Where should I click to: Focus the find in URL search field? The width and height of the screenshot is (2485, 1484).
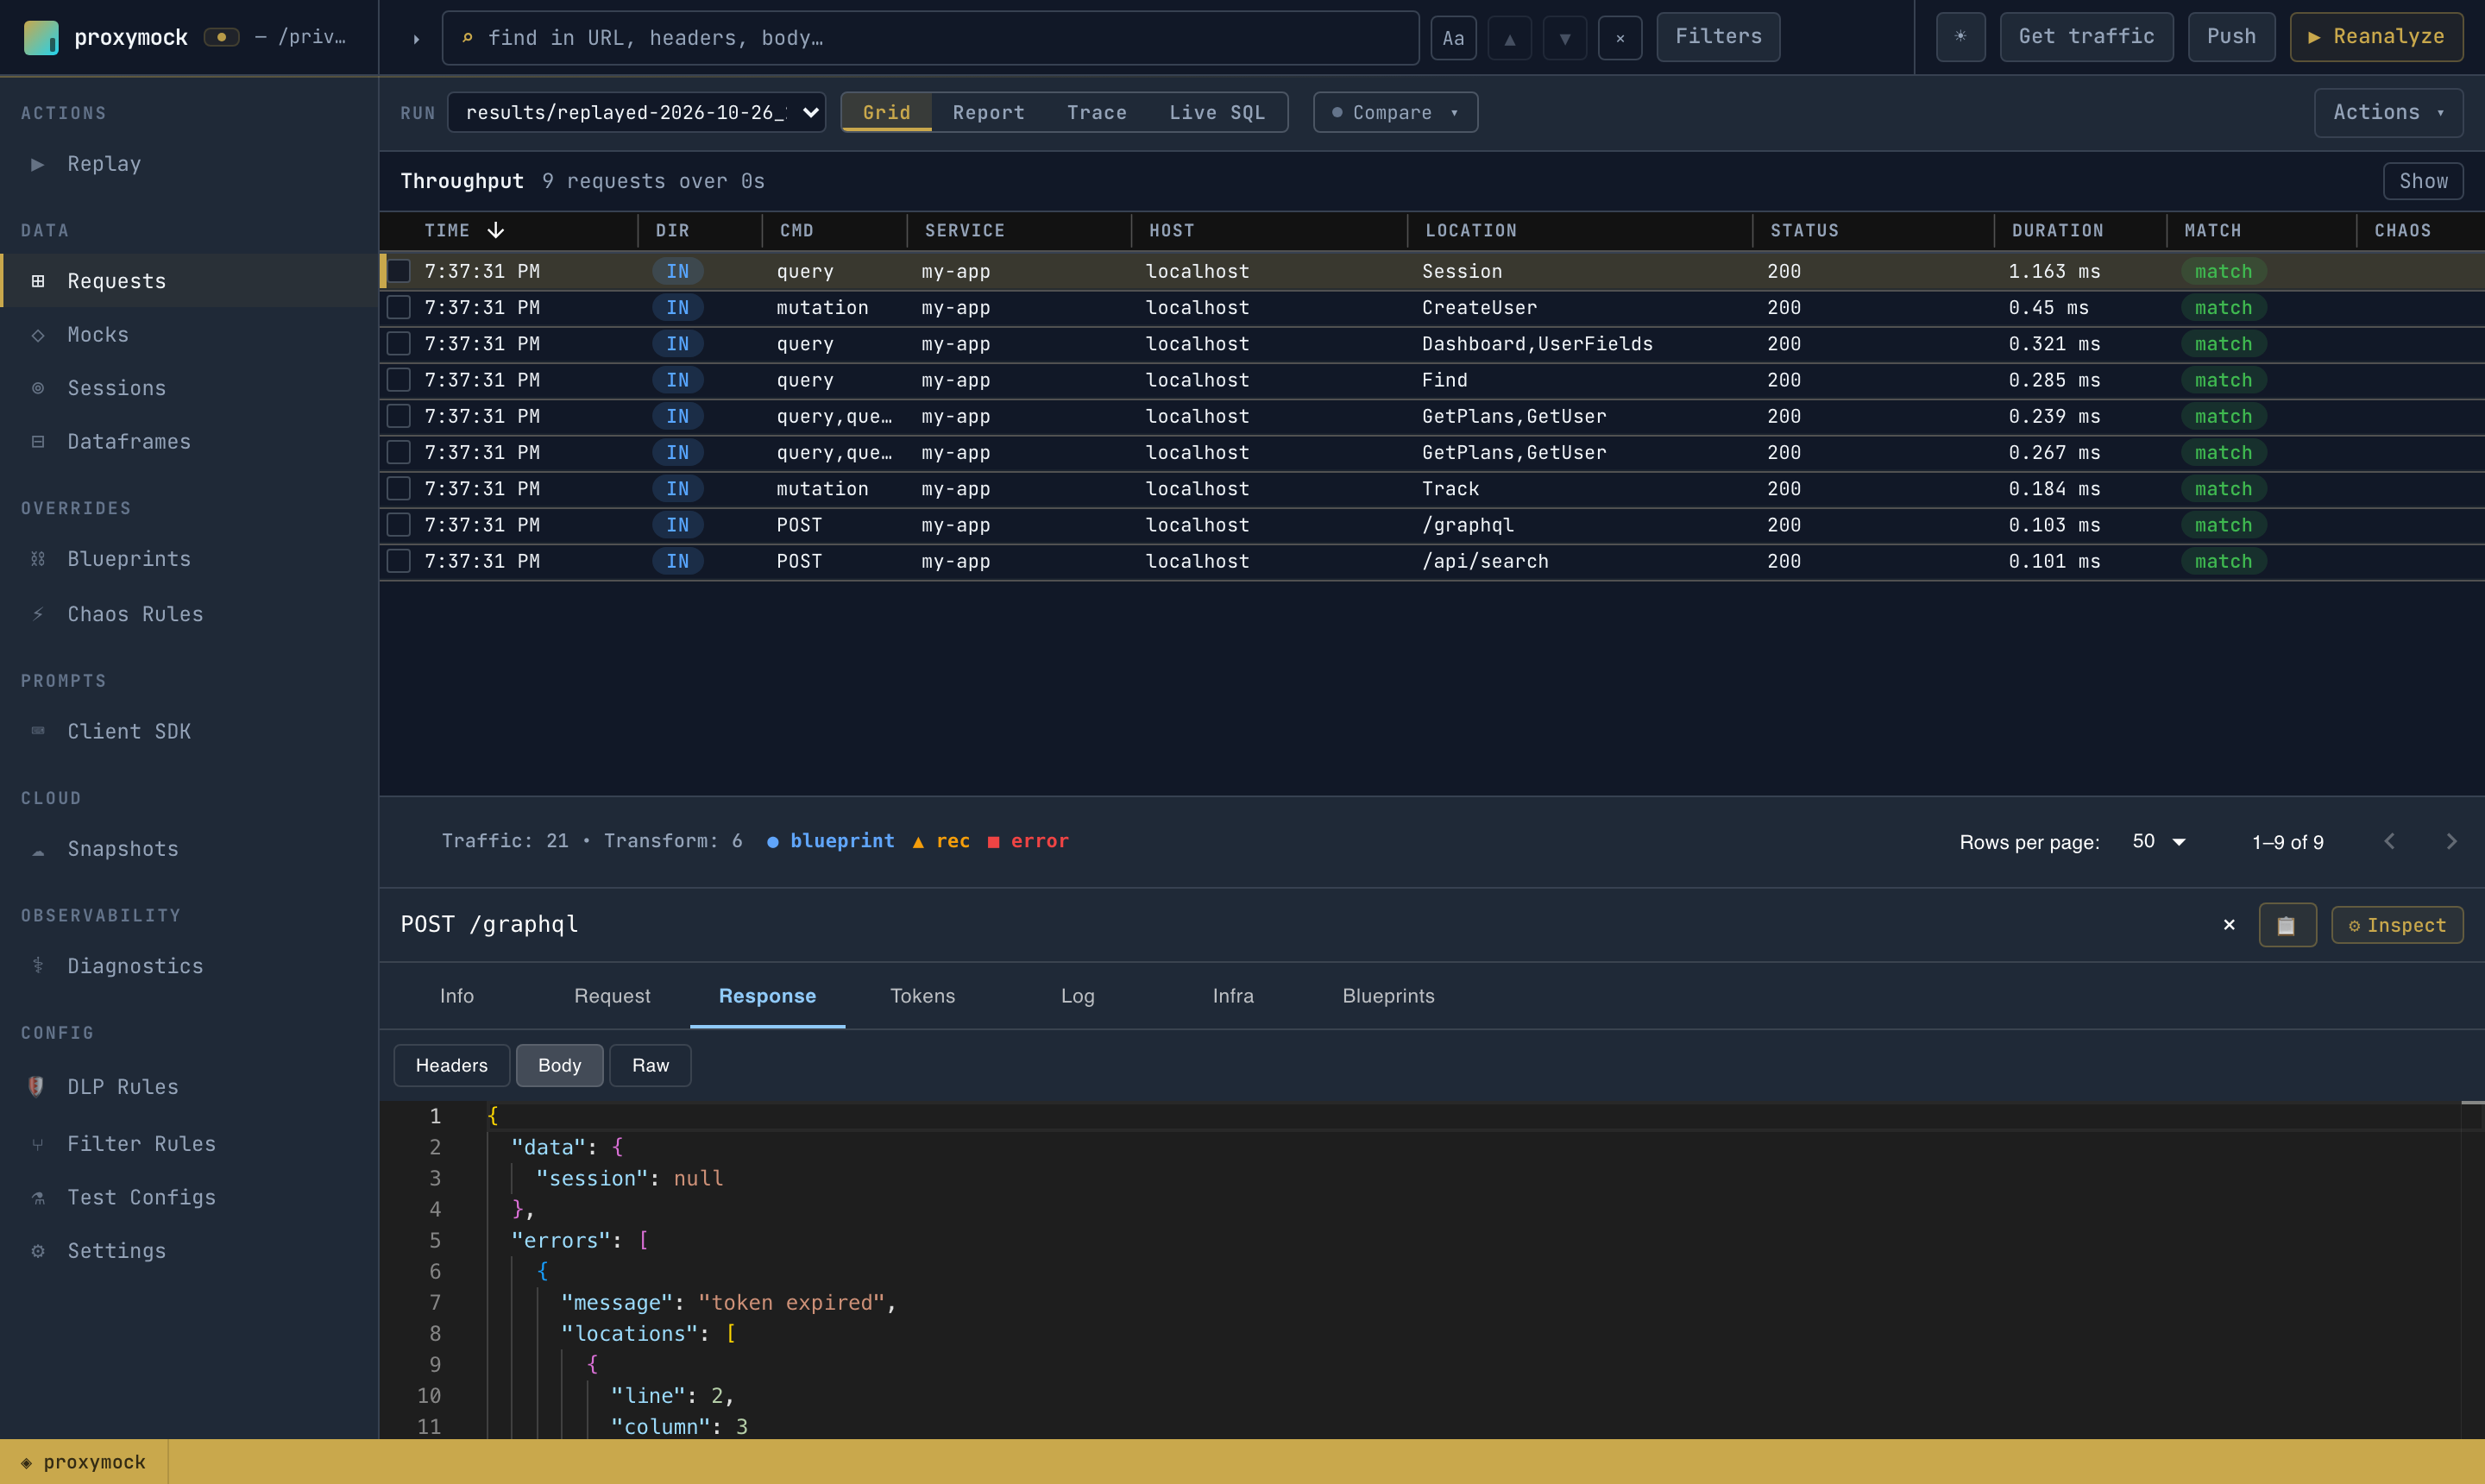tap(930, 38)
